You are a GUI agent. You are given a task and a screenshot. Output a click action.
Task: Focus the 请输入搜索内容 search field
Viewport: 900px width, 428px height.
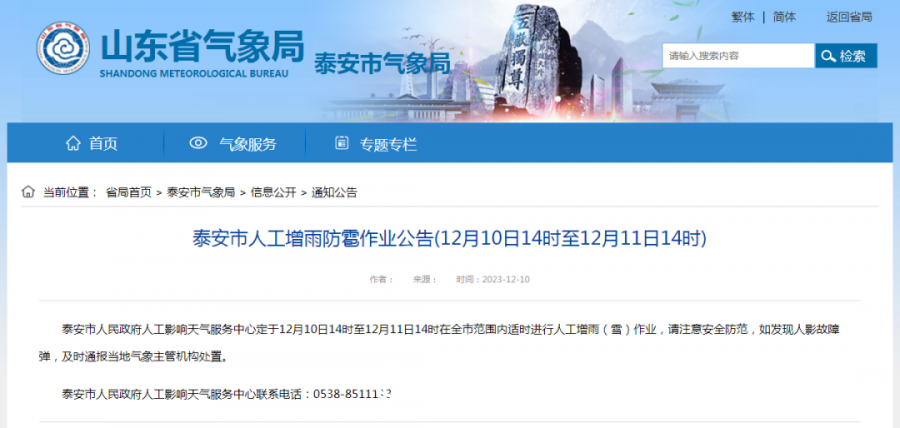pos(739,56)
